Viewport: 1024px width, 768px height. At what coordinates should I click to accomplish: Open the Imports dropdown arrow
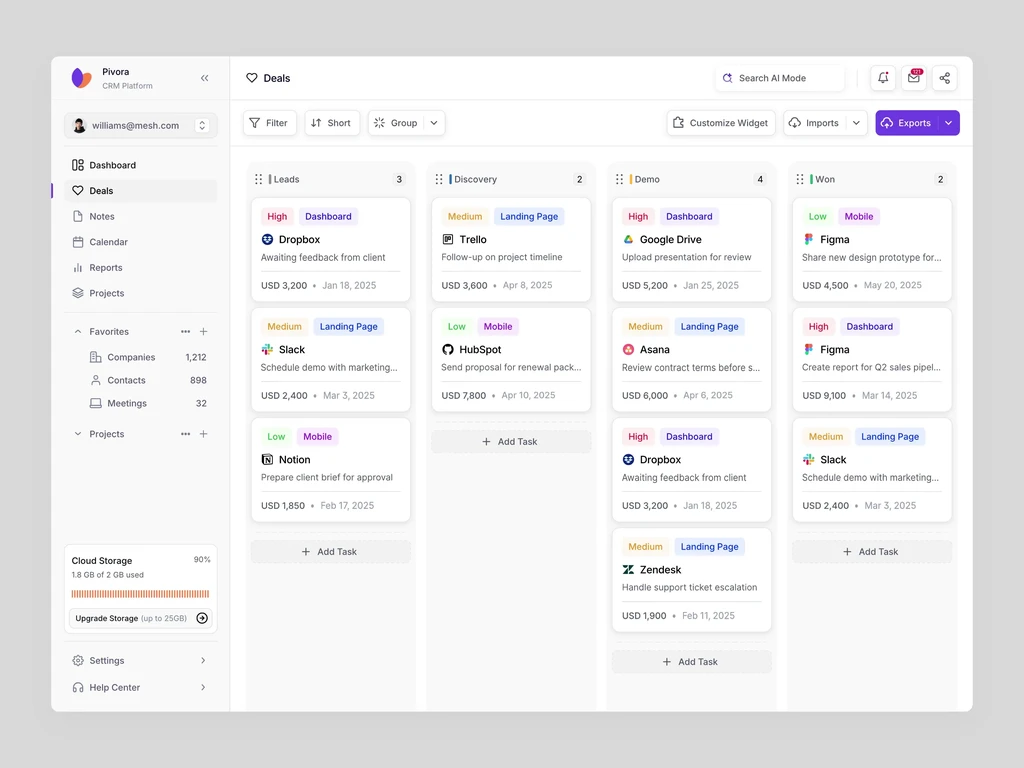pyautogui.click(x=856, y=123)
